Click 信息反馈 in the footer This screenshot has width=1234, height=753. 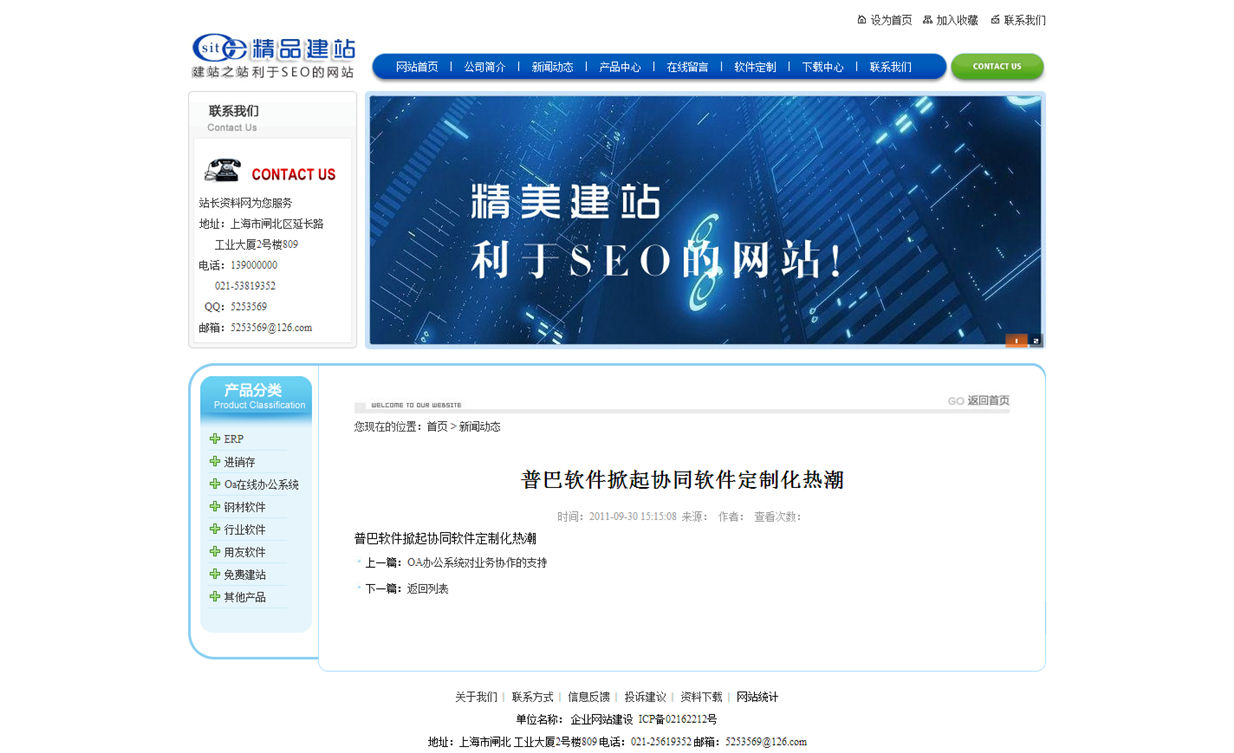[x=589, y=697]
